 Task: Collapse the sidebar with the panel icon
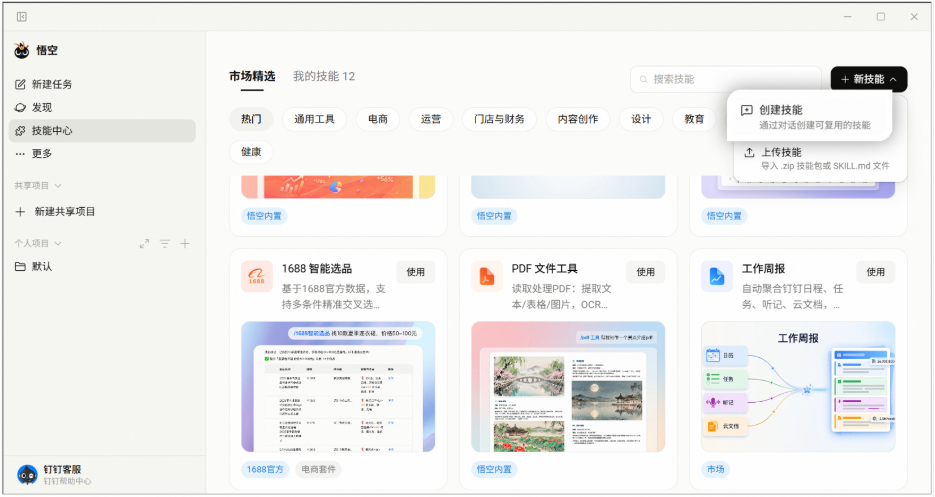(x=22, y=17)
